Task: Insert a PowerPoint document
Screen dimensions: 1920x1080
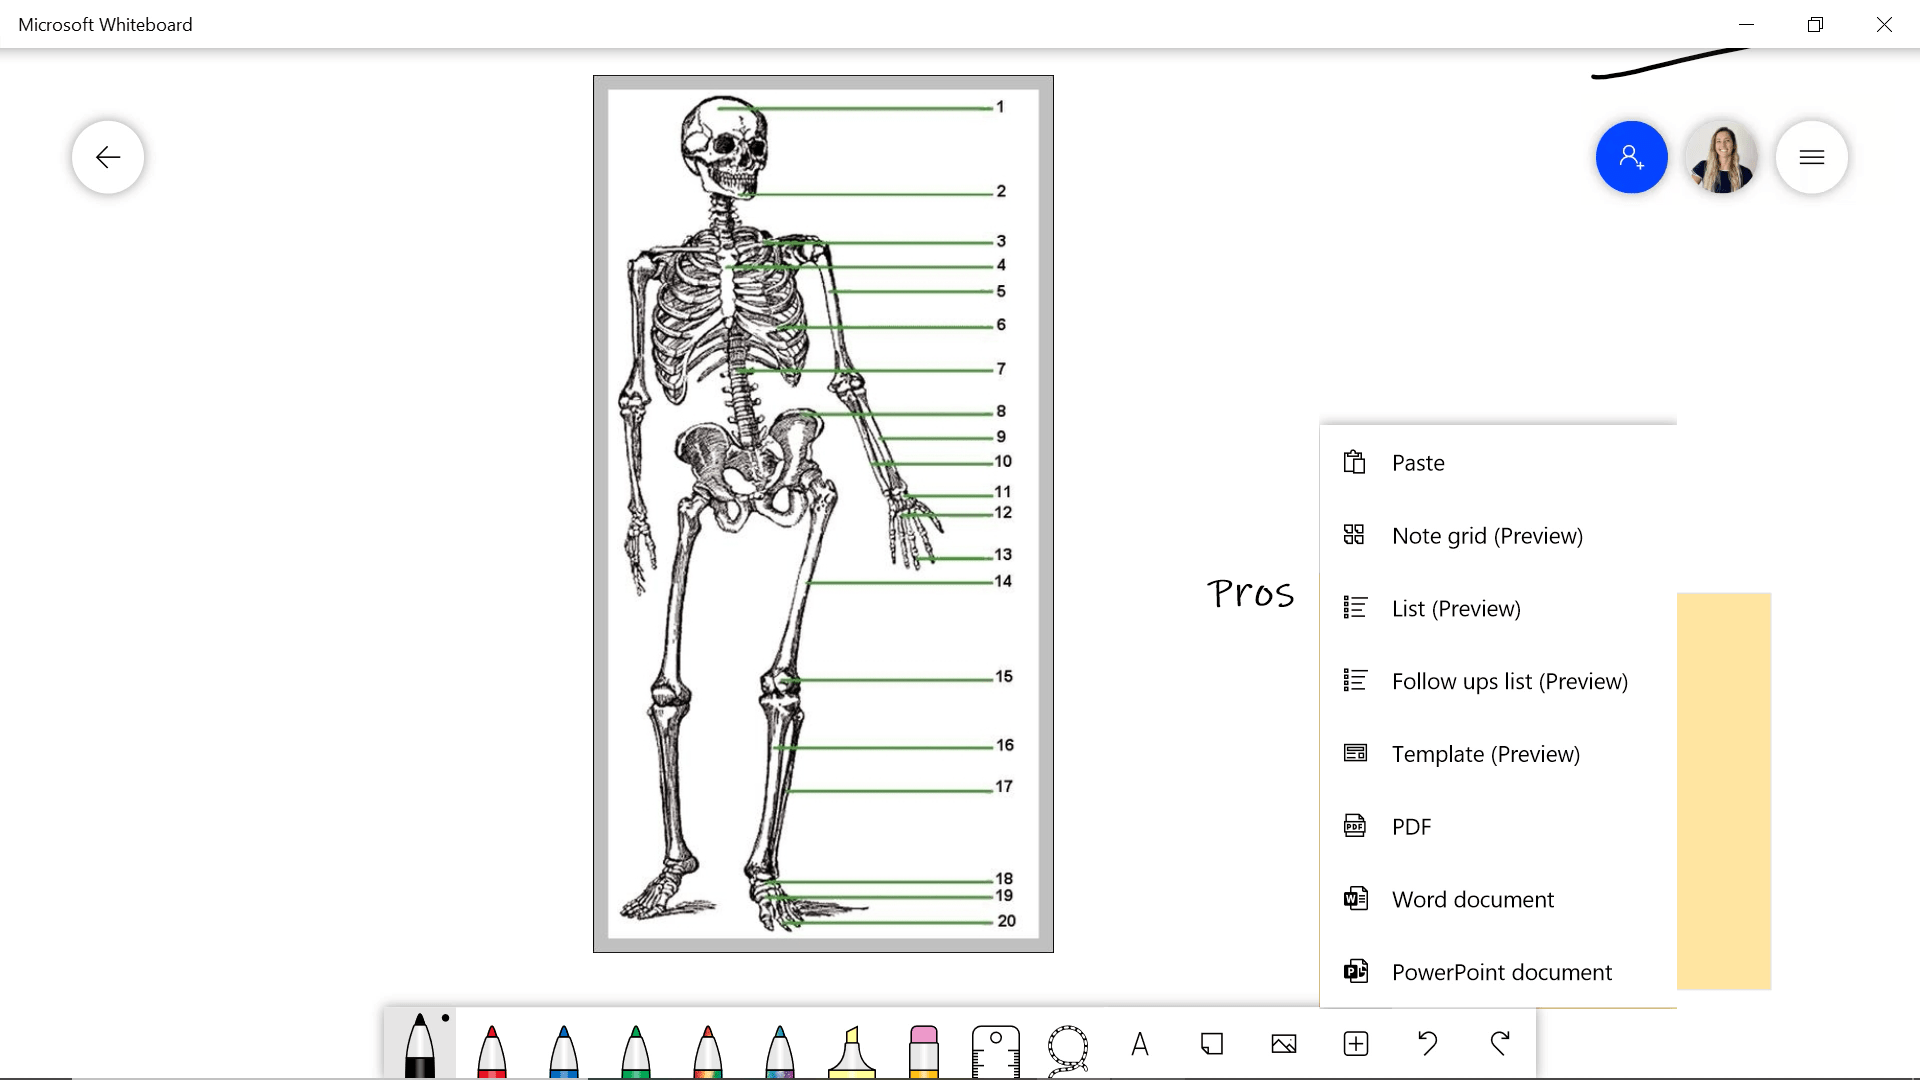Action: pyautogui.click(x=1498, y=972)
